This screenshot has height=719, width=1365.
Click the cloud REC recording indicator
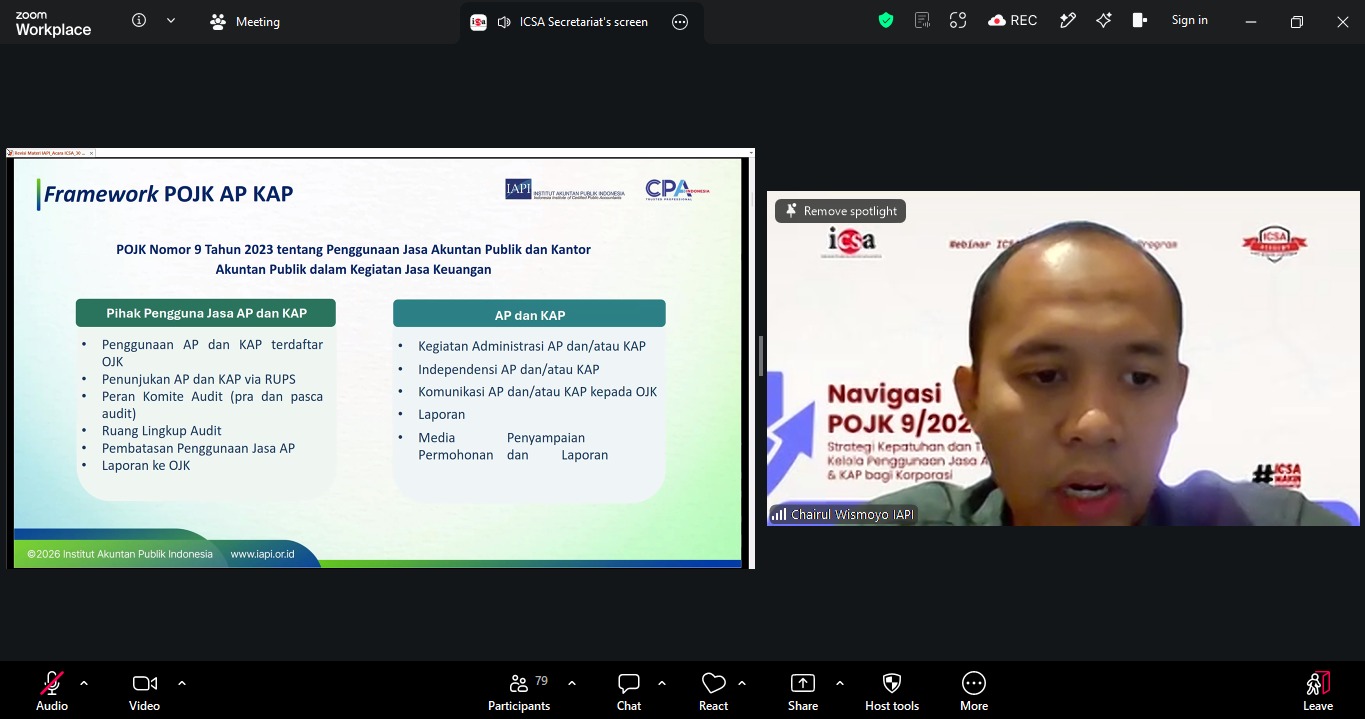tap(1012, 20)
